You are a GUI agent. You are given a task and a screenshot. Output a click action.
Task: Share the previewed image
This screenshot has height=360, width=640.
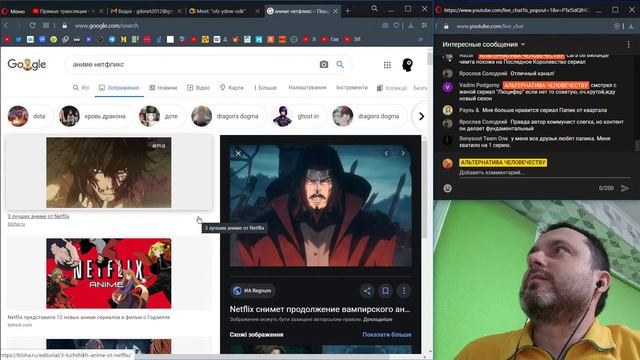tap(367, 291)
